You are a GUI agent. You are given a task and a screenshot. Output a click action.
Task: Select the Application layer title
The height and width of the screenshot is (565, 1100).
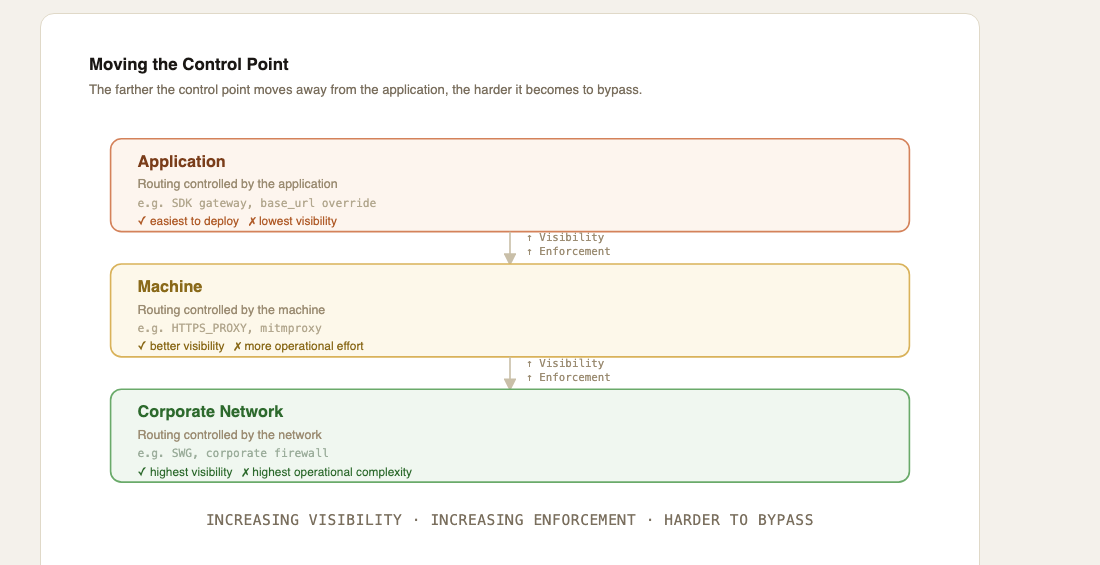click(x=182, y=161)
